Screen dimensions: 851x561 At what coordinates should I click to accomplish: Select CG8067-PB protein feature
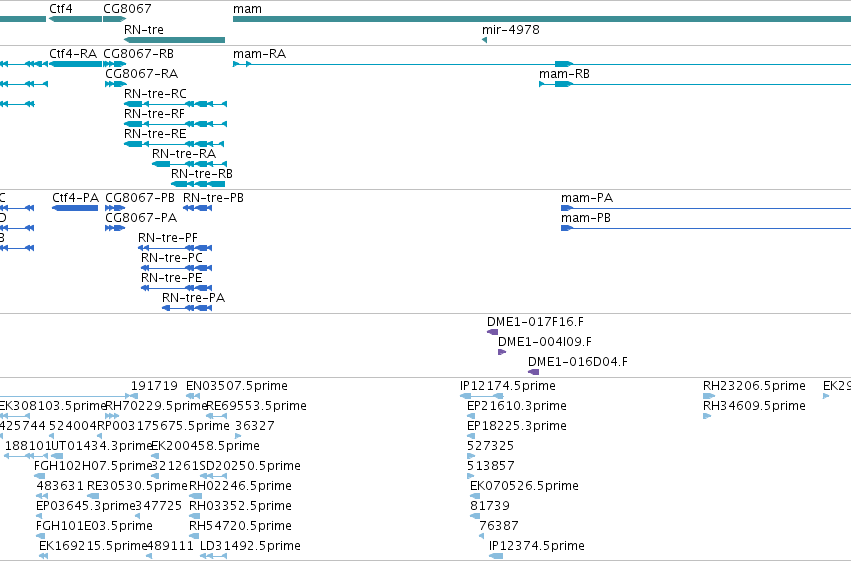pos(115,208)
